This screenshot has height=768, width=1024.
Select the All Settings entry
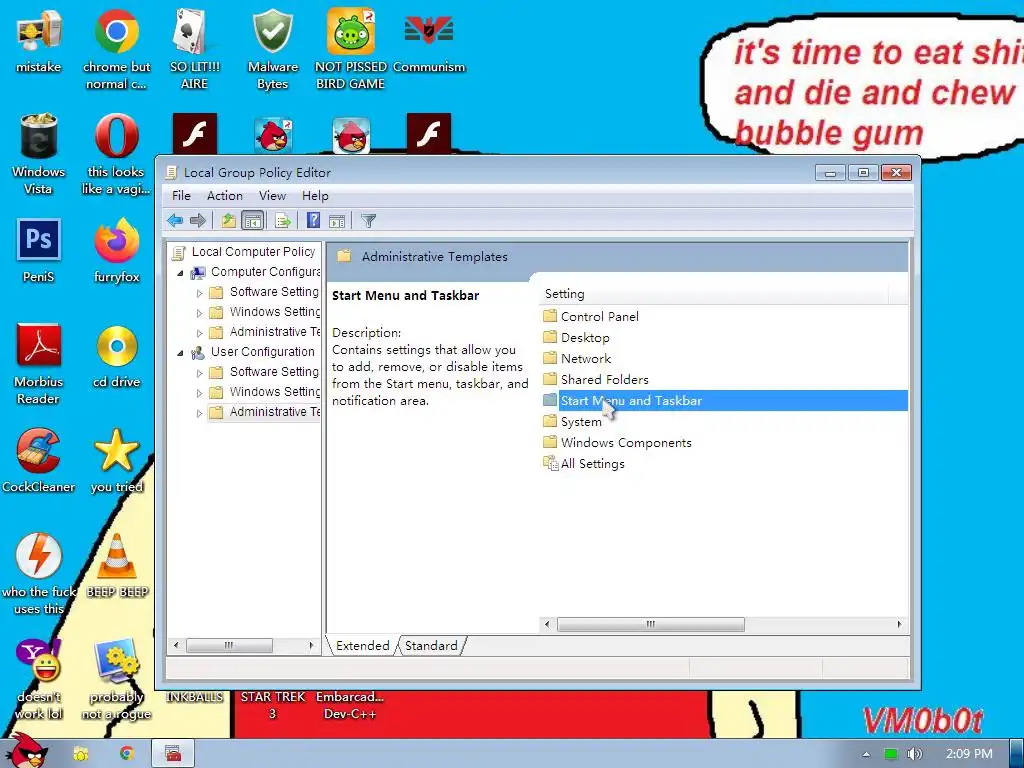tap(592, 464)
